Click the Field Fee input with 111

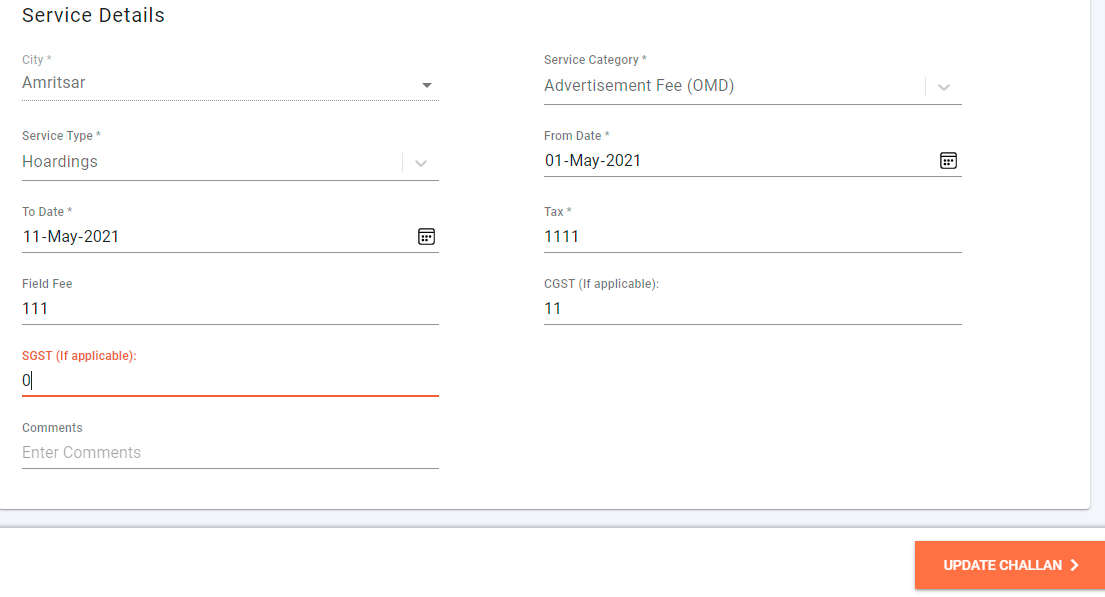(229, 309)
